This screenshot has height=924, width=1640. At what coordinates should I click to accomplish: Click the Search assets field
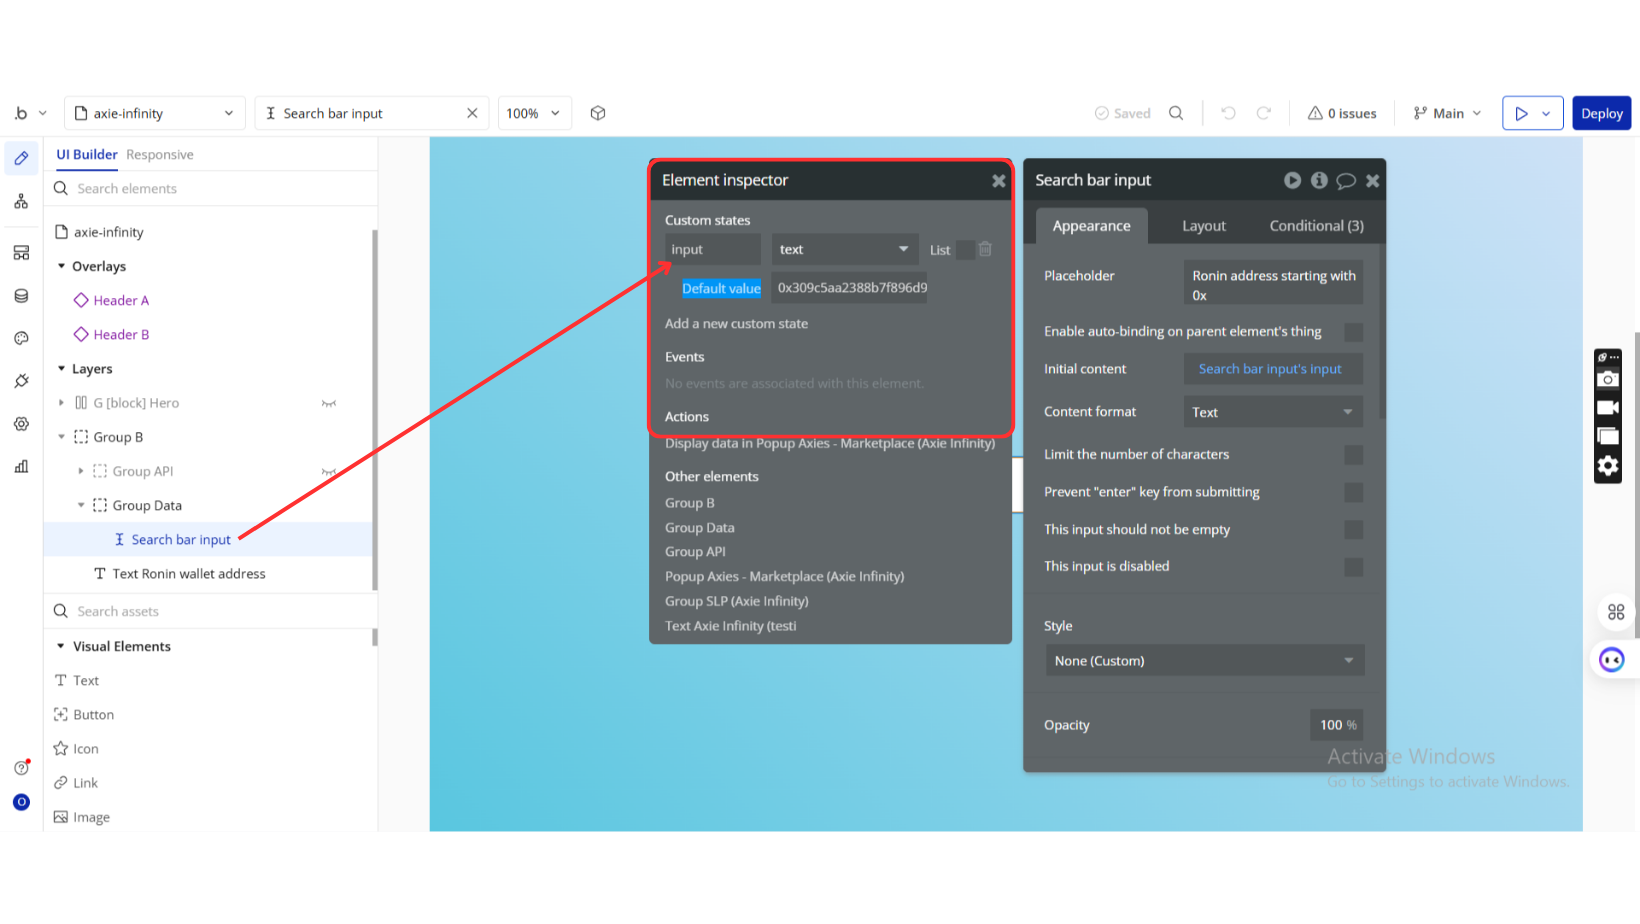(210, 612)
